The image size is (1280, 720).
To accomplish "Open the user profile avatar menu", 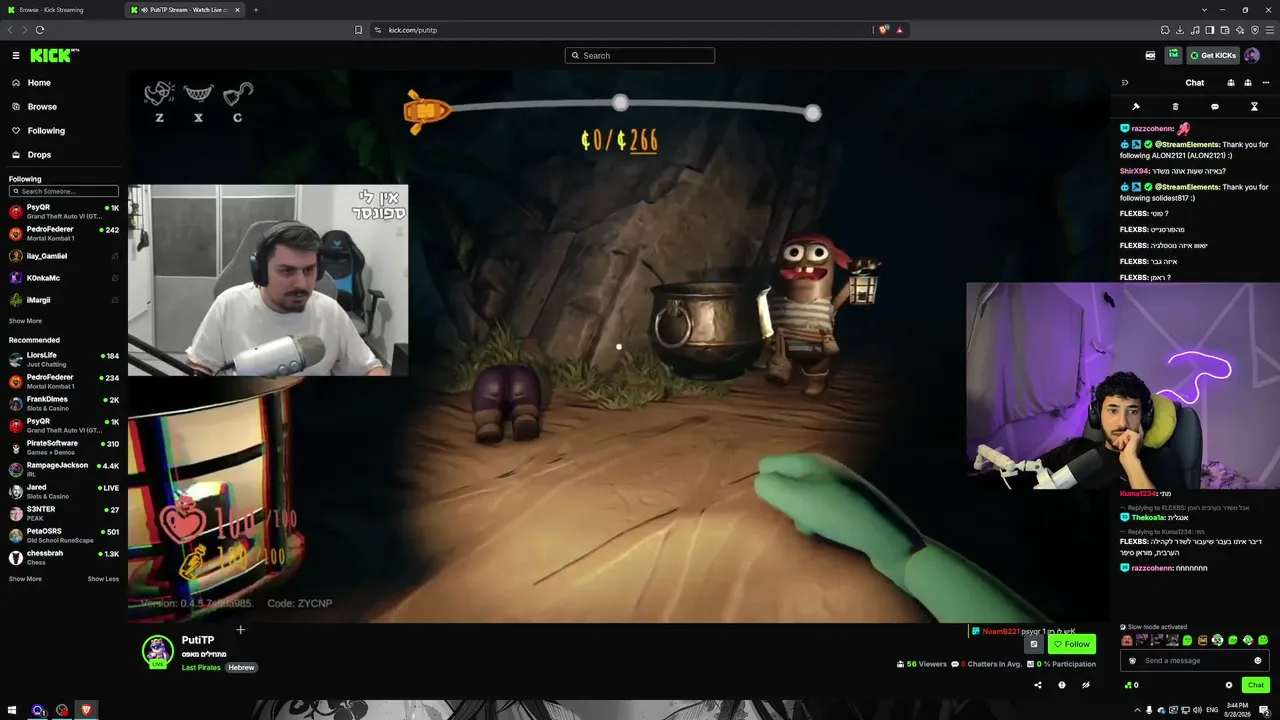I will pos(1252,56).
